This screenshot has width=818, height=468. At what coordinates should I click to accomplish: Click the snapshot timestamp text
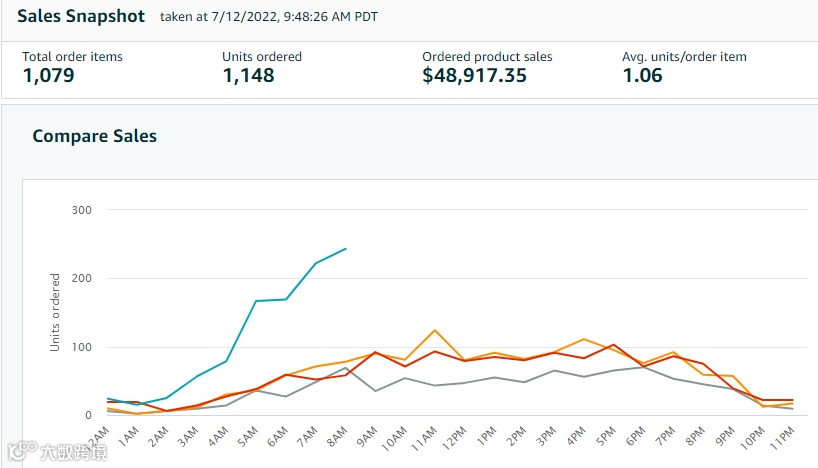click(x=269, y=18)
